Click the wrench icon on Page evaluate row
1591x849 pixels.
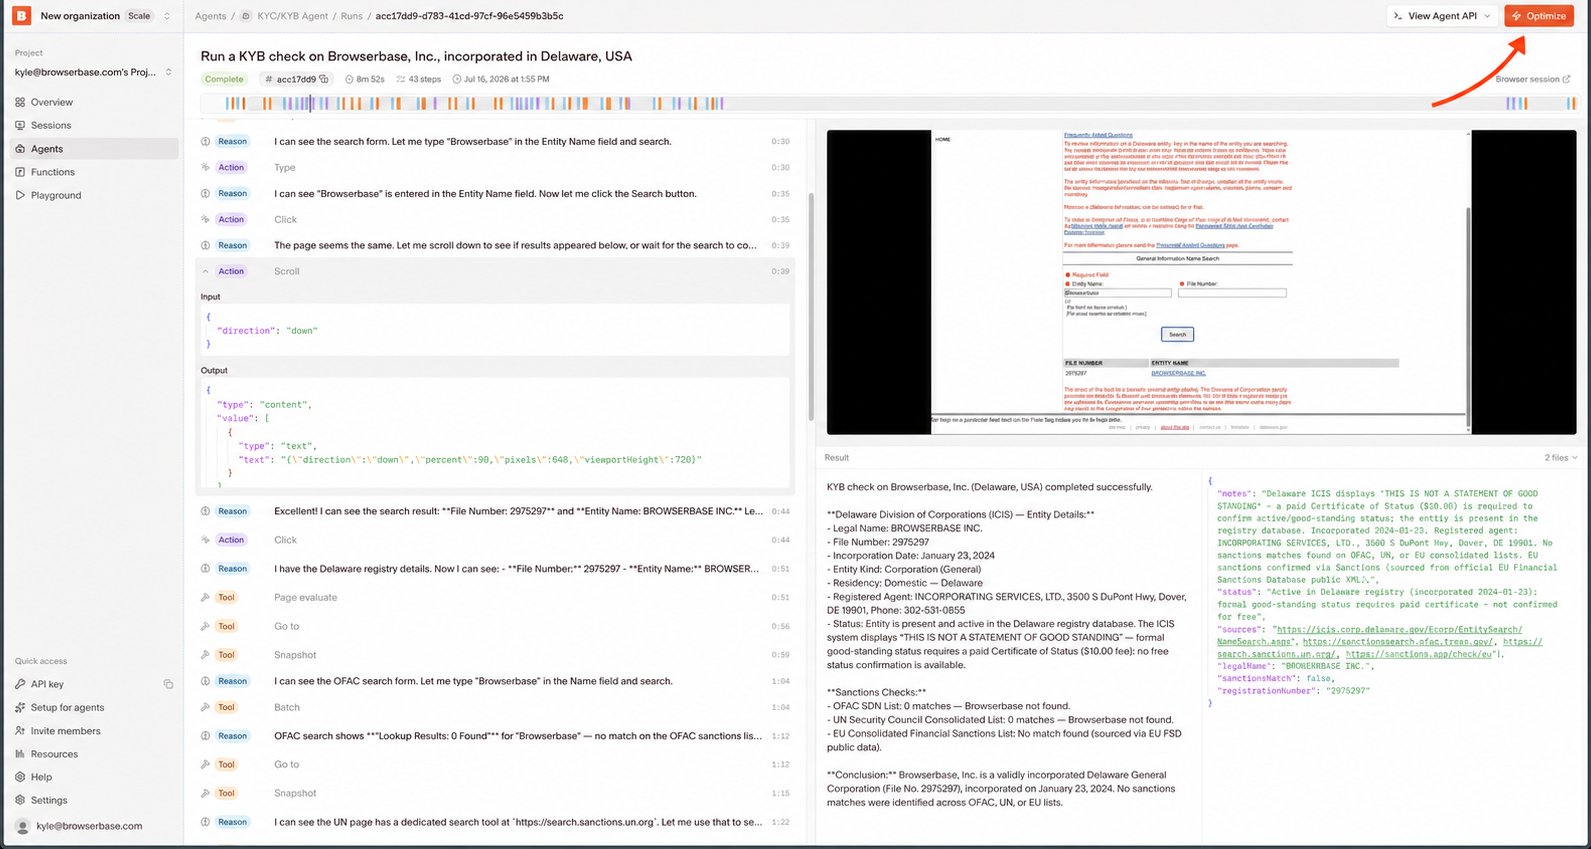tap(205, 597)
